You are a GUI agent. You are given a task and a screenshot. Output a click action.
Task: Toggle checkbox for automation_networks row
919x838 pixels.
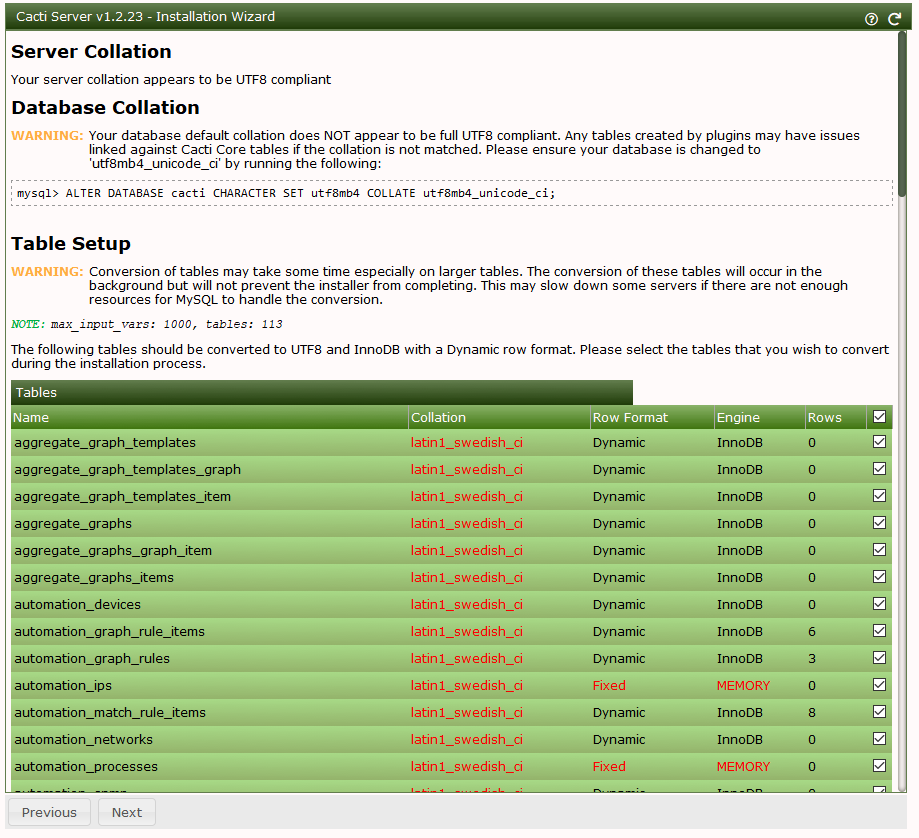click(x=879, y=738)
